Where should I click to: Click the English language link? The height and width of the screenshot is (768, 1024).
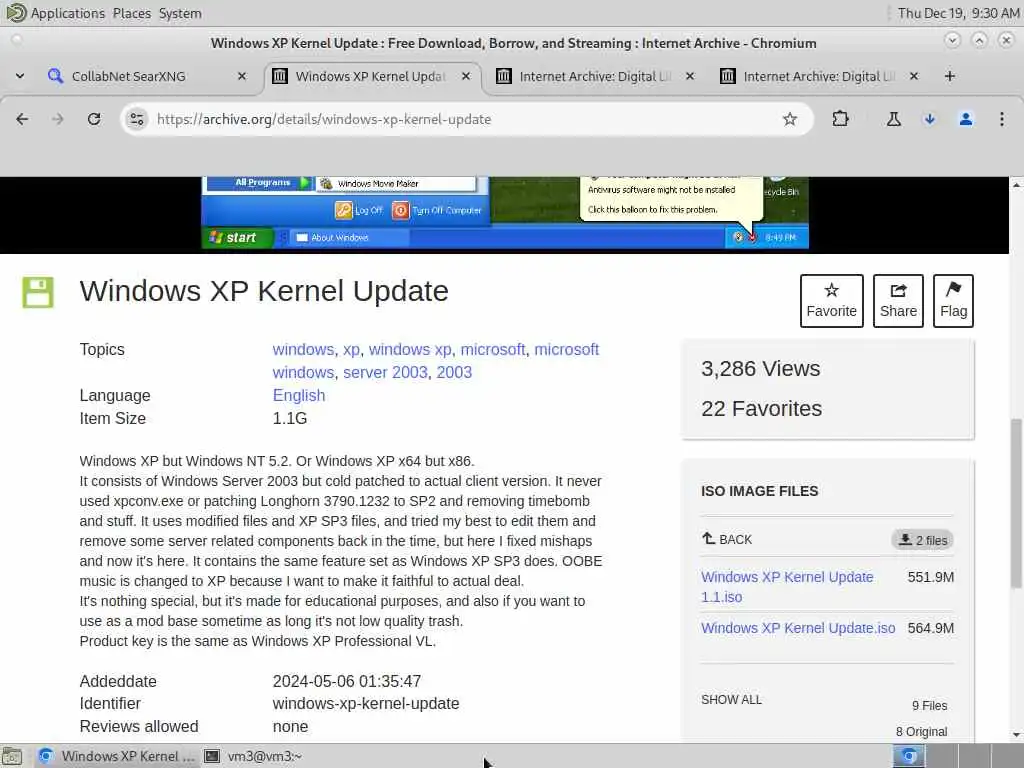point(299,395)
